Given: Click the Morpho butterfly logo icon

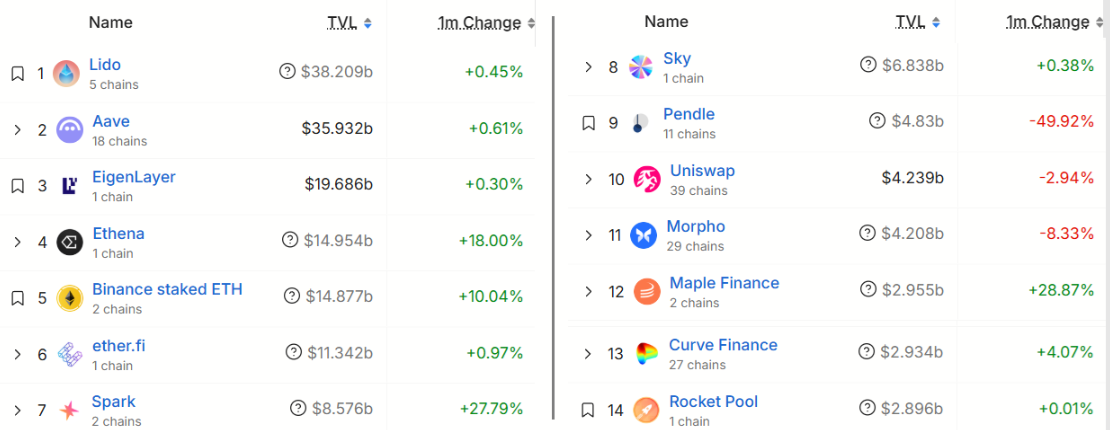Looking at the screenshot, I should [644, 236].
